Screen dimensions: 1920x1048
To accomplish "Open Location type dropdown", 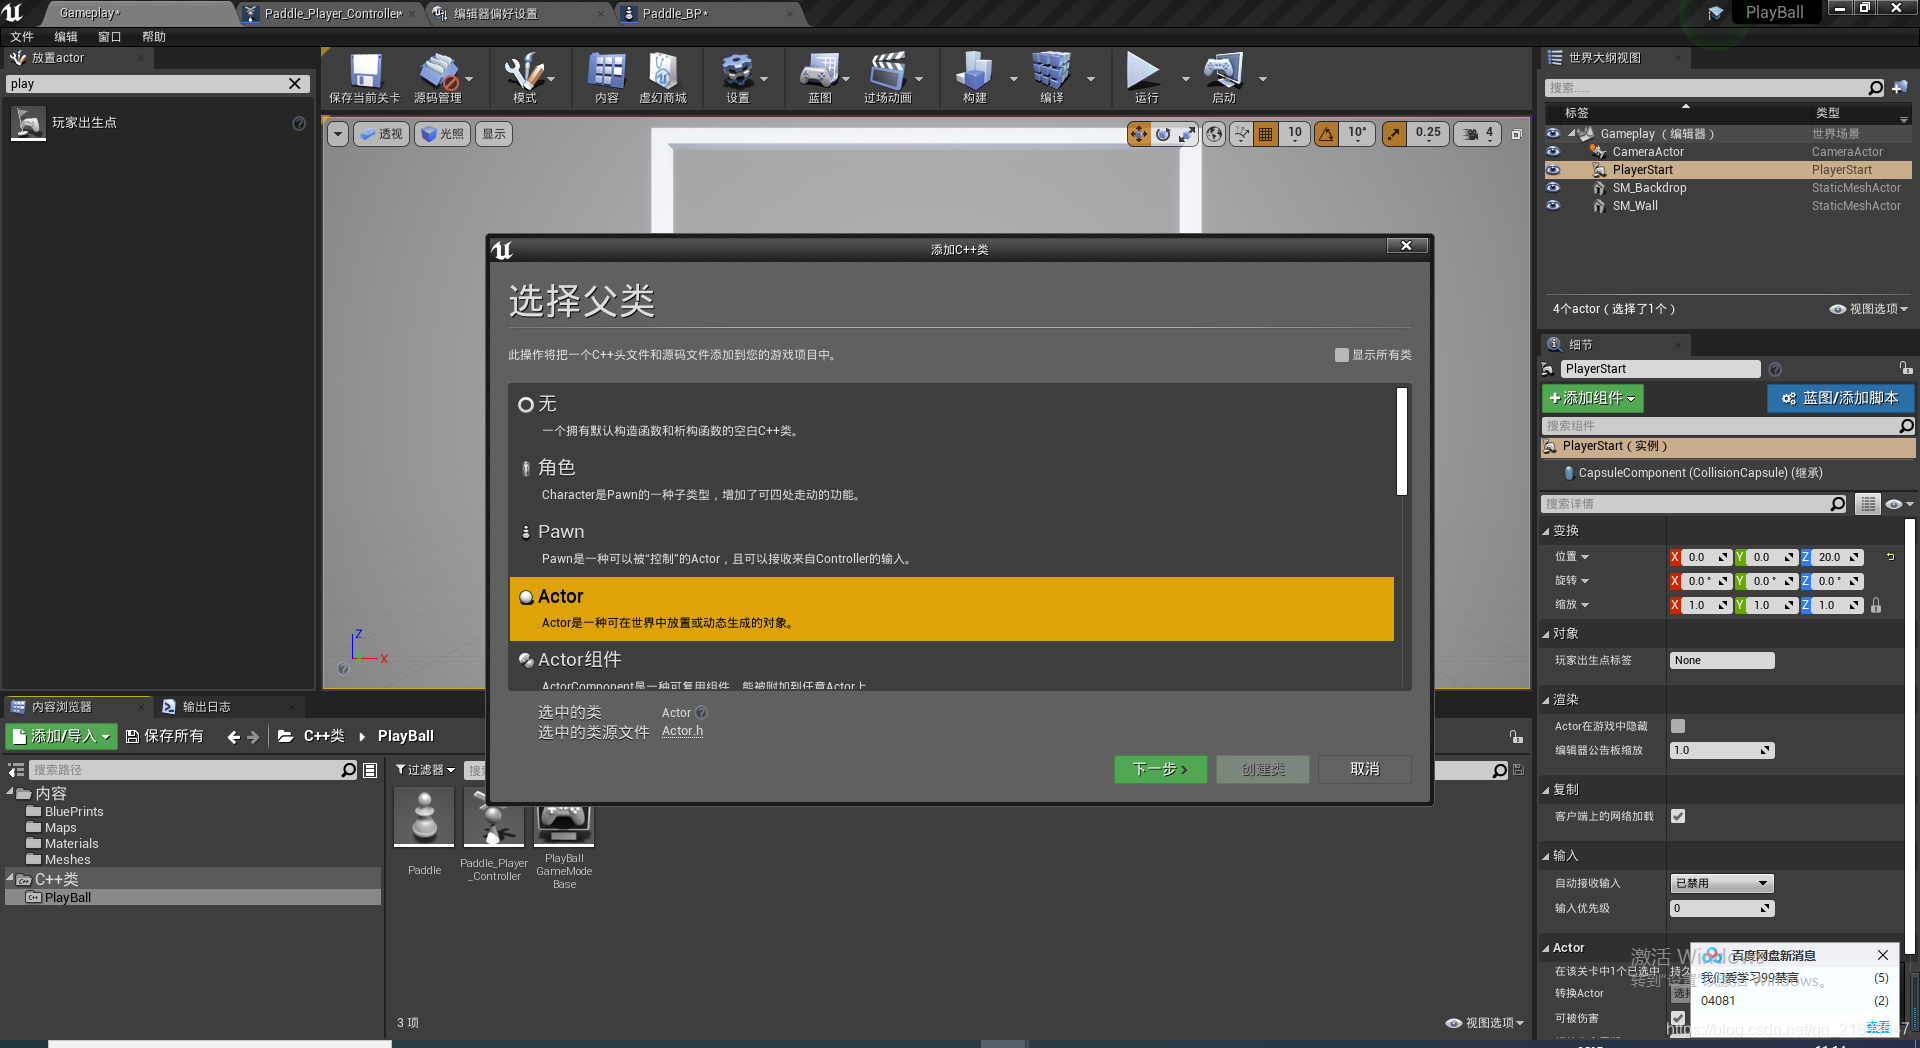I will [x=1572, y=557].
